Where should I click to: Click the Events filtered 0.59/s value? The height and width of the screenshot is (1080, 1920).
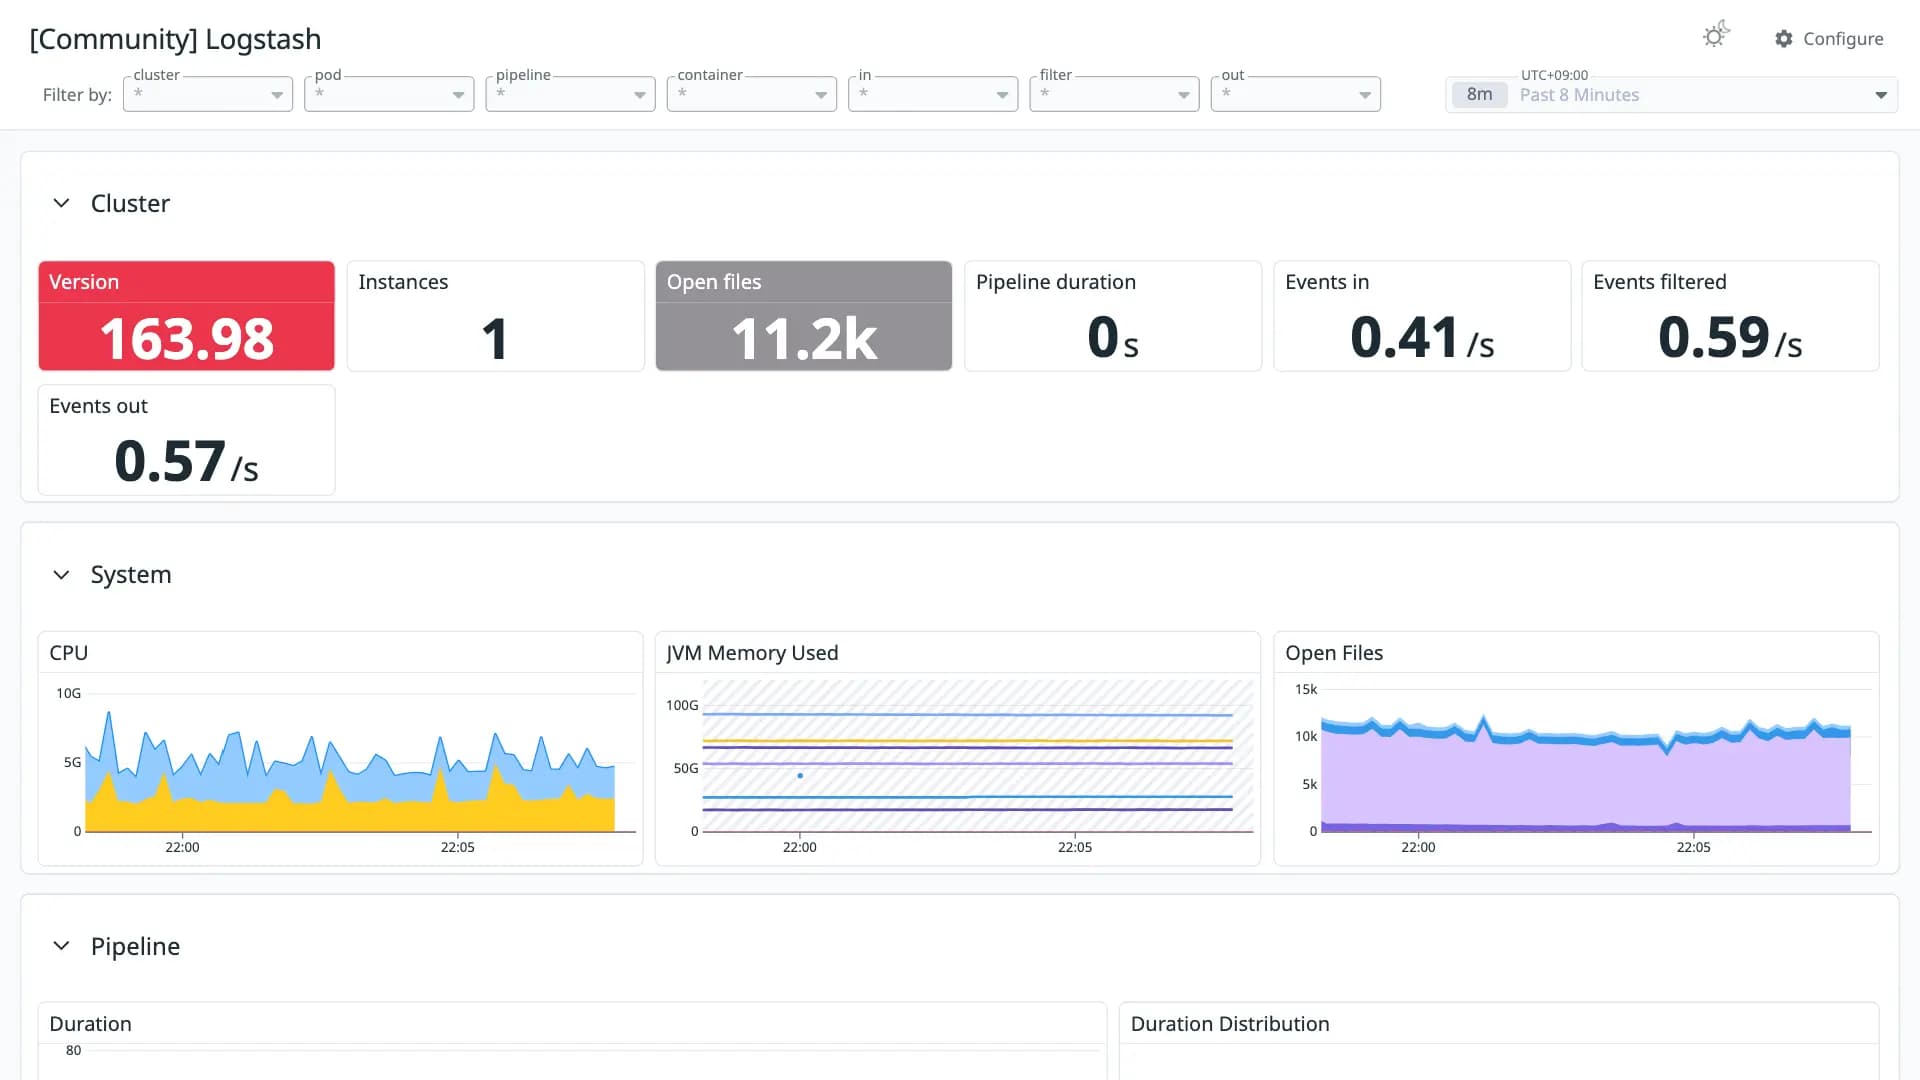[1730, 338]
